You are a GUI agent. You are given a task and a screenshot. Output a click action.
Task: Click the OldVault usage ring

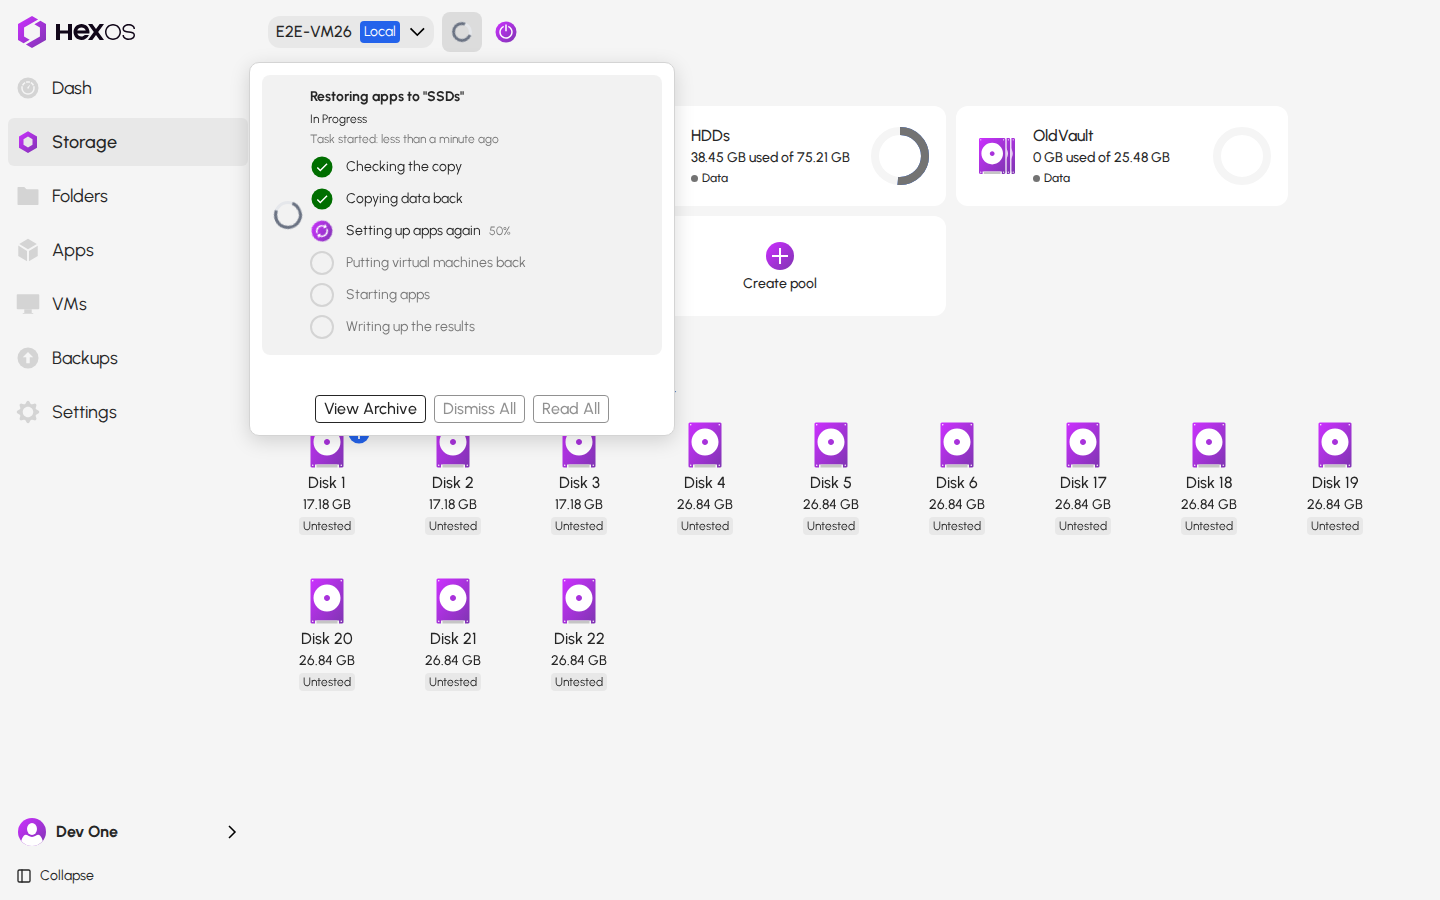click(x=1242, y=156)
